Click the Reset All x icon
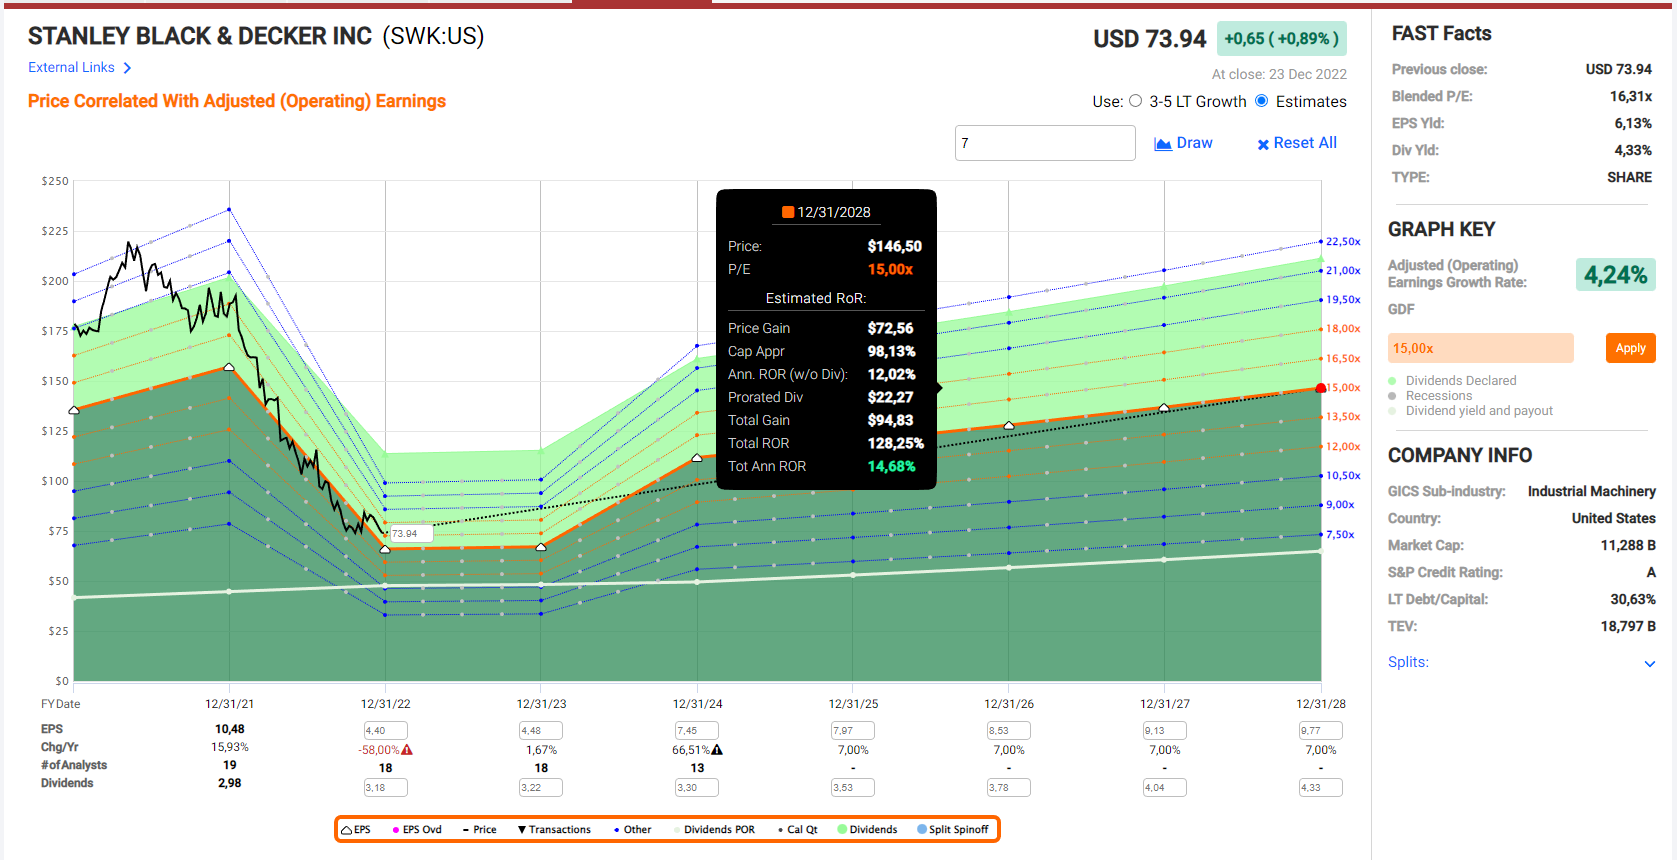The height and width of the screenshot is (860, 1677). [x=1263, y=144]
